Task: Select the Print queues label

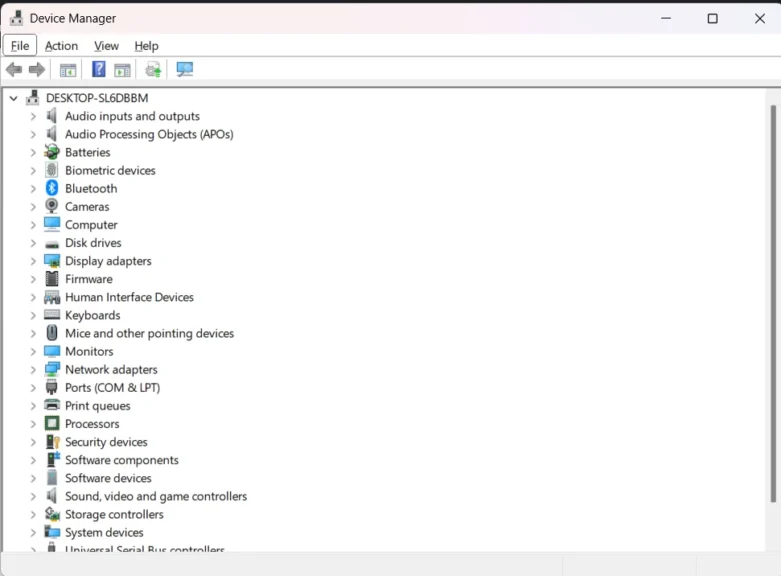Action: 98,406
